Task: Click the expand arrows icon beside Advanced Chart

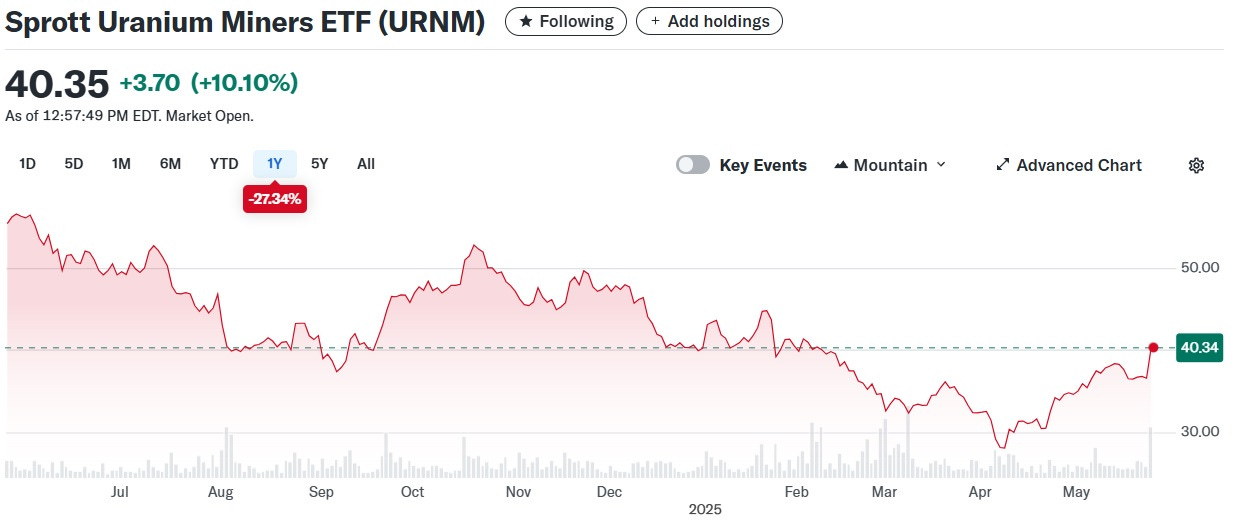Action: [1003, 166]
